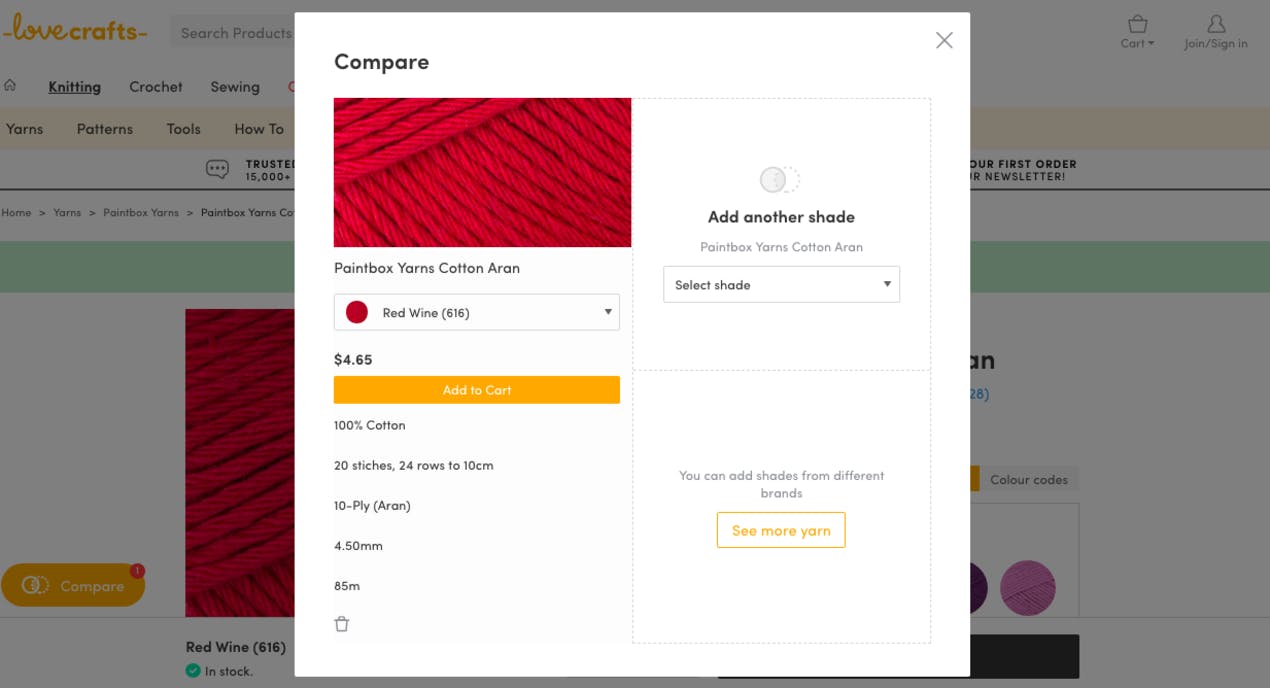Click the See more yarn button
Screen dimensions: 1270x688
point(781,530)
